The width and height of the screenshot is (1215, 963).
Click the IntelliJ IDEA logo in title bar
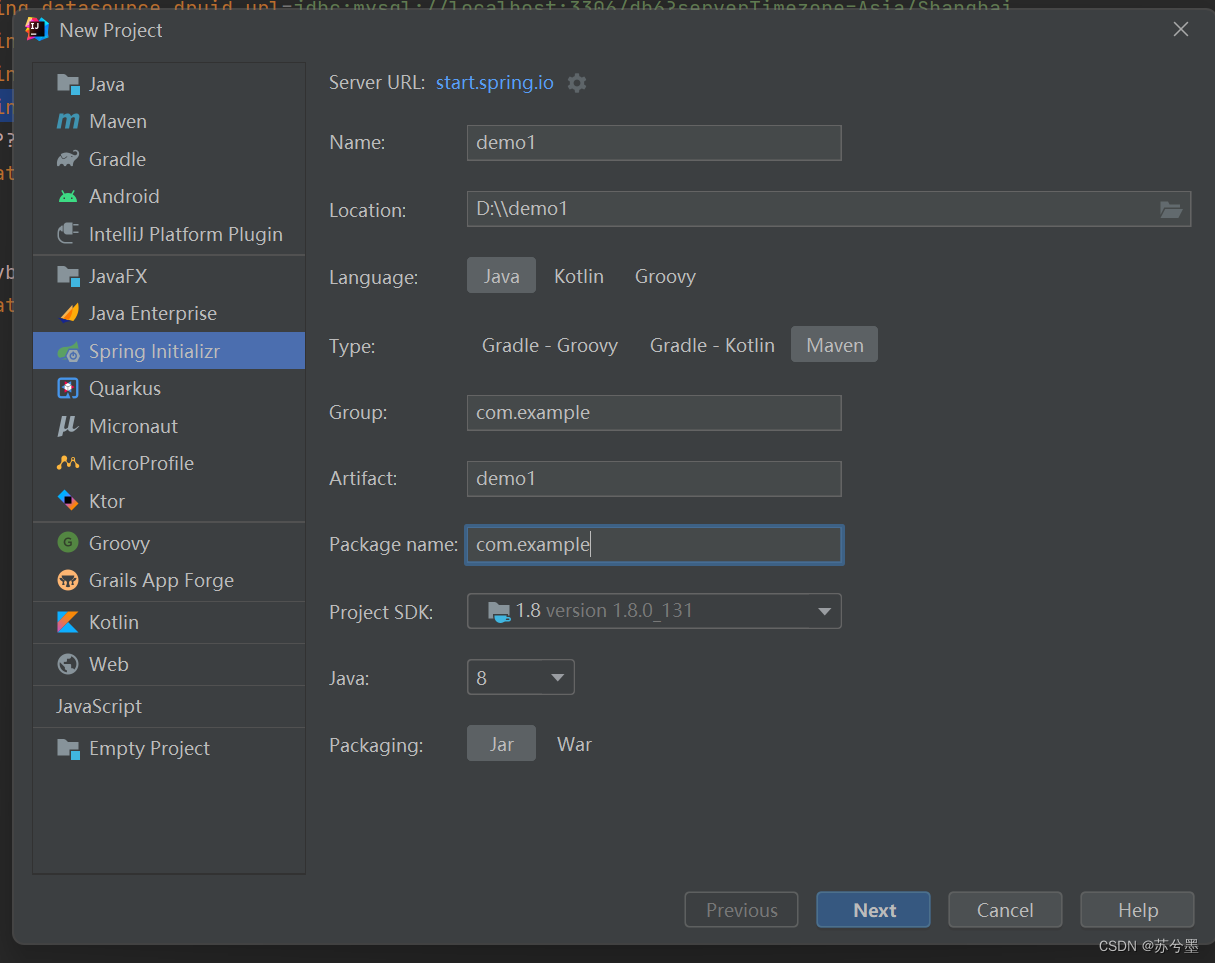[37, 29]
